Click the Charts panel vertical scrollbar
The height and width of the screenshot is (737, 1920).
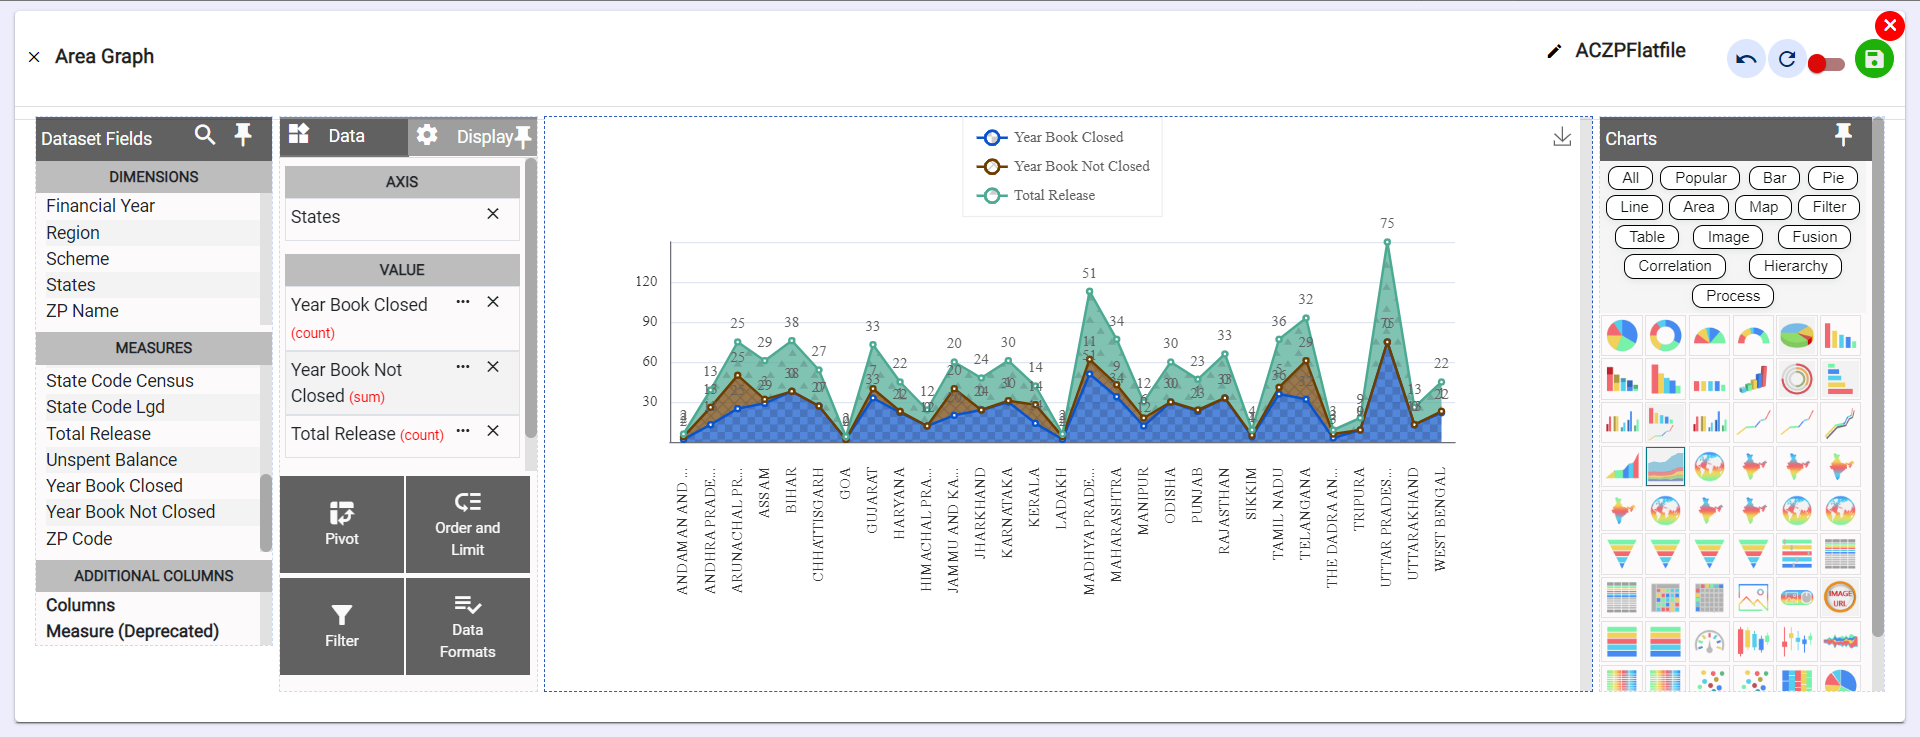point(1877,380)
